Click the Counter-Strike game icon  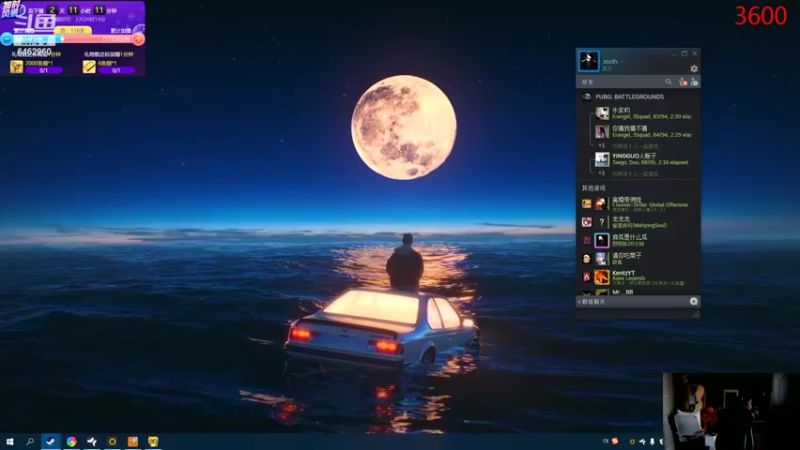[x=586, y=204]
